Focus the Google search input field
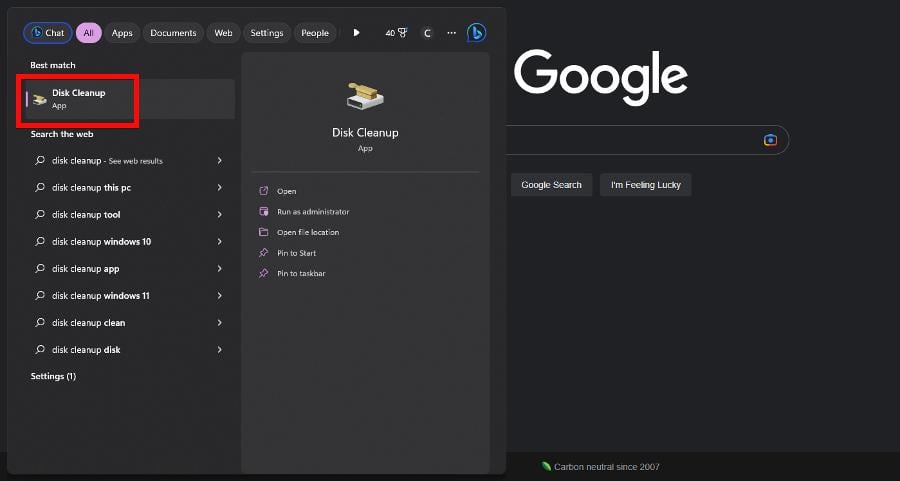 (x=647, y=140)
